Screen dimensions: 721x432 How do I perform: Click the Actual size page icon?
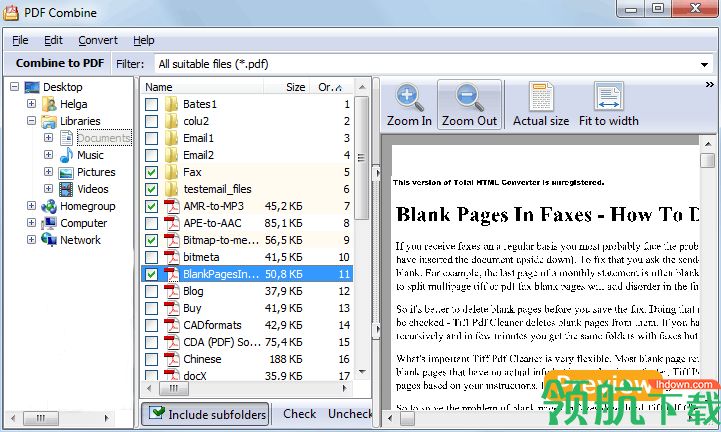coord(541,97)
